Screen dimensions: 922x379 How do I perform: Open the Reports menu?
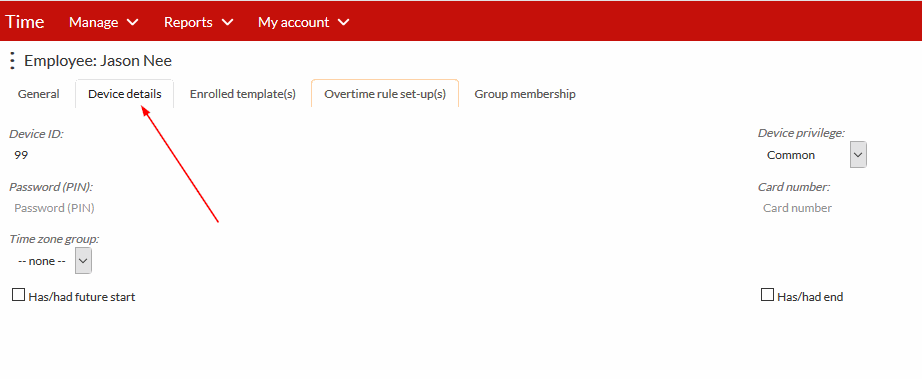198,22
